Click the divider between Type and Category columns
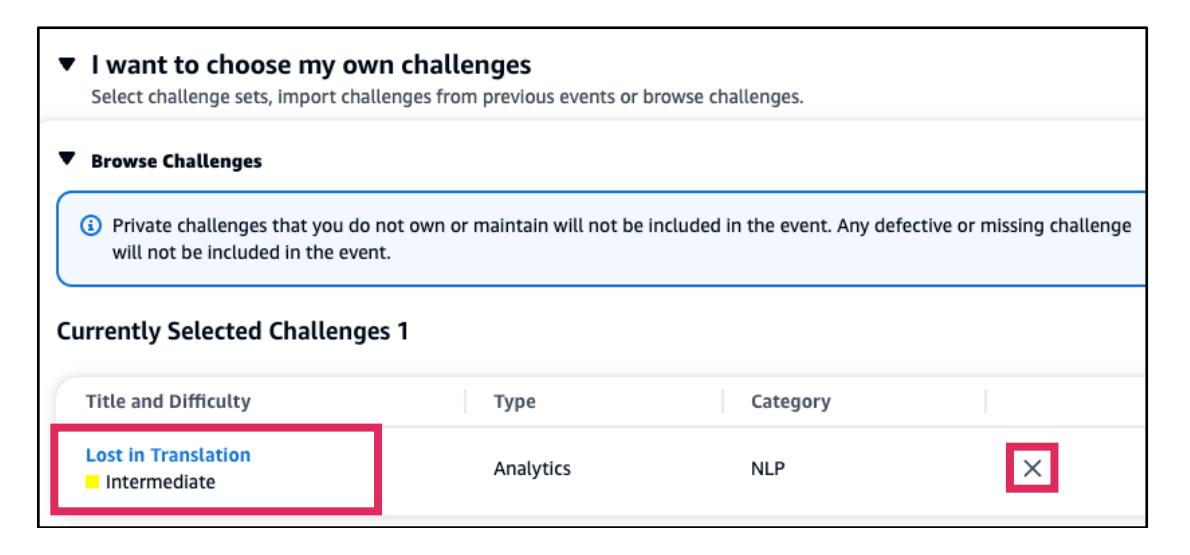The height and width of the screenshot is (555, 1190). pyautogui.click(x=722, y=402)
